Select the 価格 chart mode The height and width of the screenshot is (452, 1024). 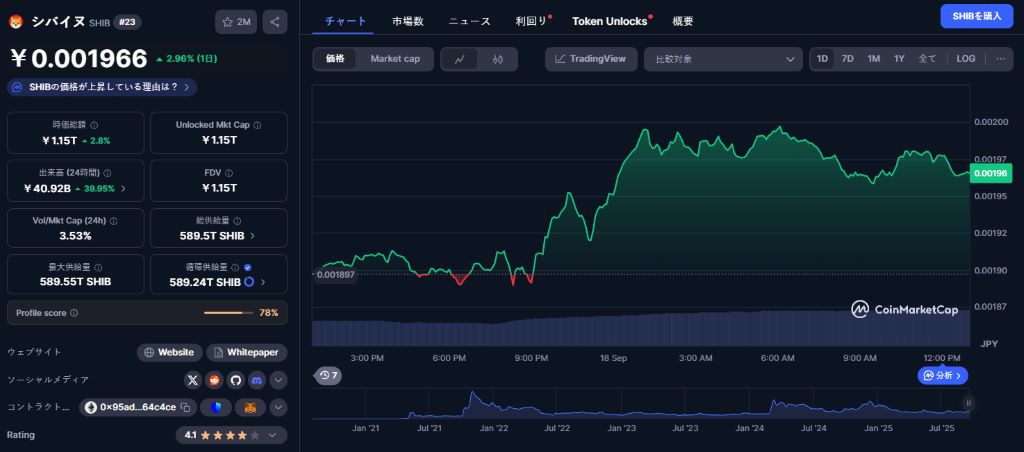tap(336, 59)
